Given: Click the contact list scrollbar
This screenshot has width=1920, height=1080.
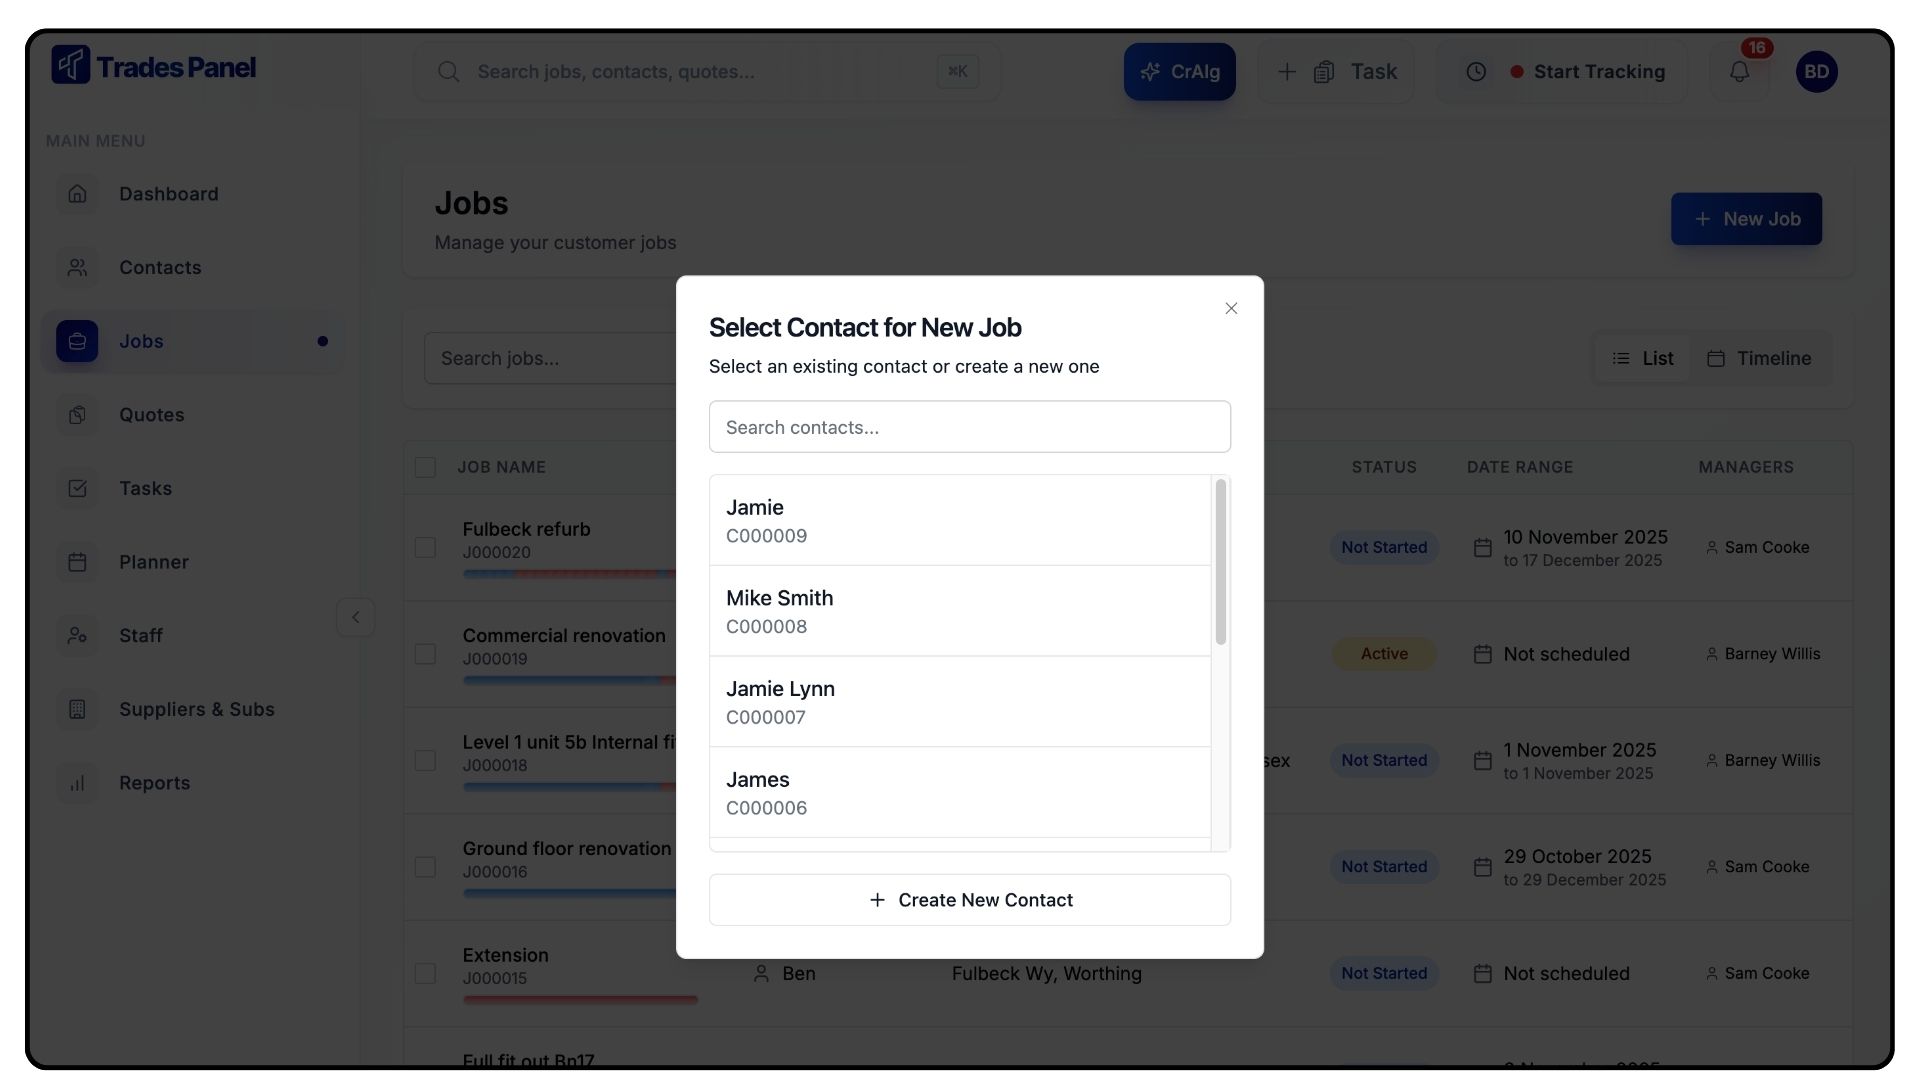Looking at the screenshot, I should pos(1220,562).
